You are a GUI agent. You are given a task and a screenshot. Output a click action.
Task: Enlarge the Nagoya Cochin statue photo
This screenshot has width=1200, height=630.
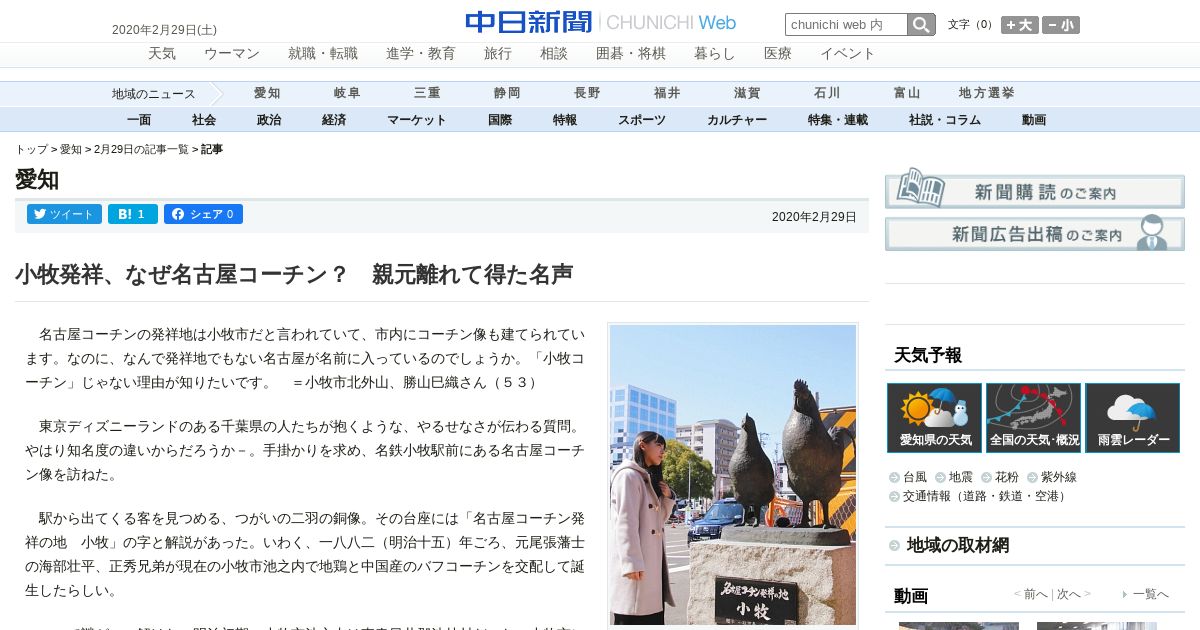(733, 475)
